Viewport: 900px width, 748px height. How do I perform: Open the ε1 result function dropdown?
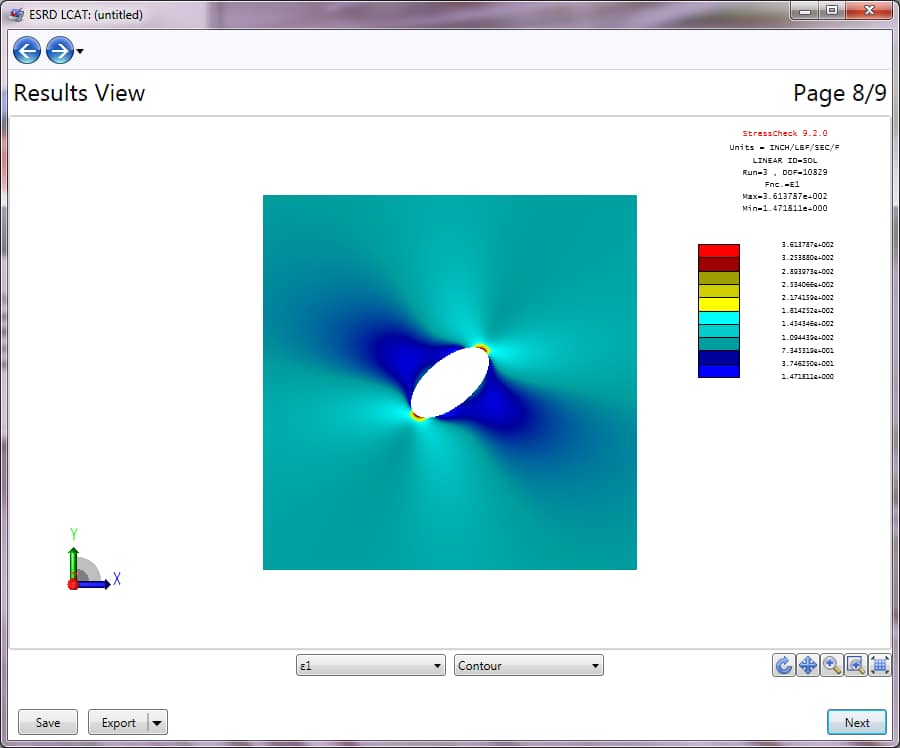[370, 665]
